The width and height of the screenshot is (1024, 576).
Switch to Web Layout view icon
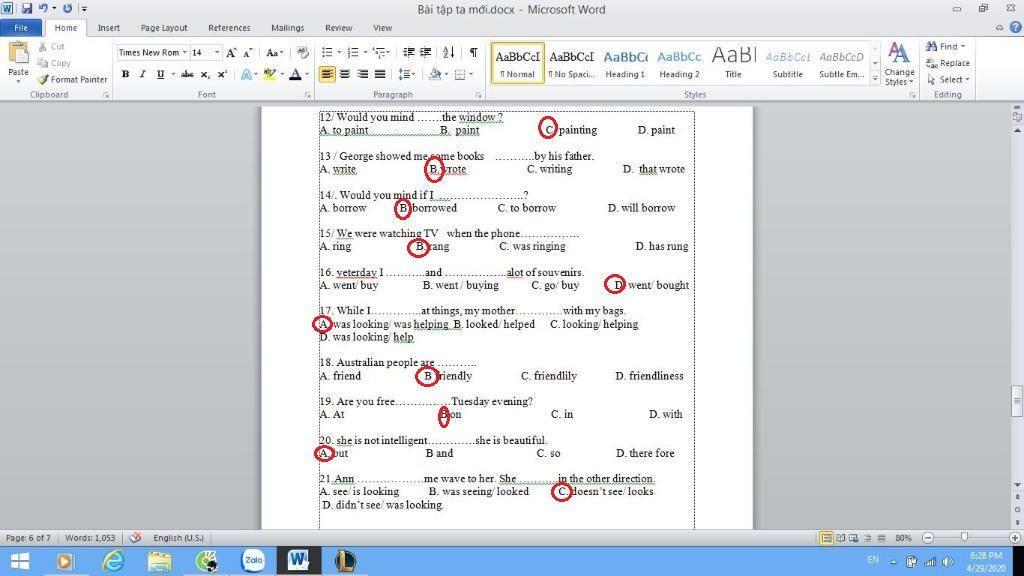[854, 537]
